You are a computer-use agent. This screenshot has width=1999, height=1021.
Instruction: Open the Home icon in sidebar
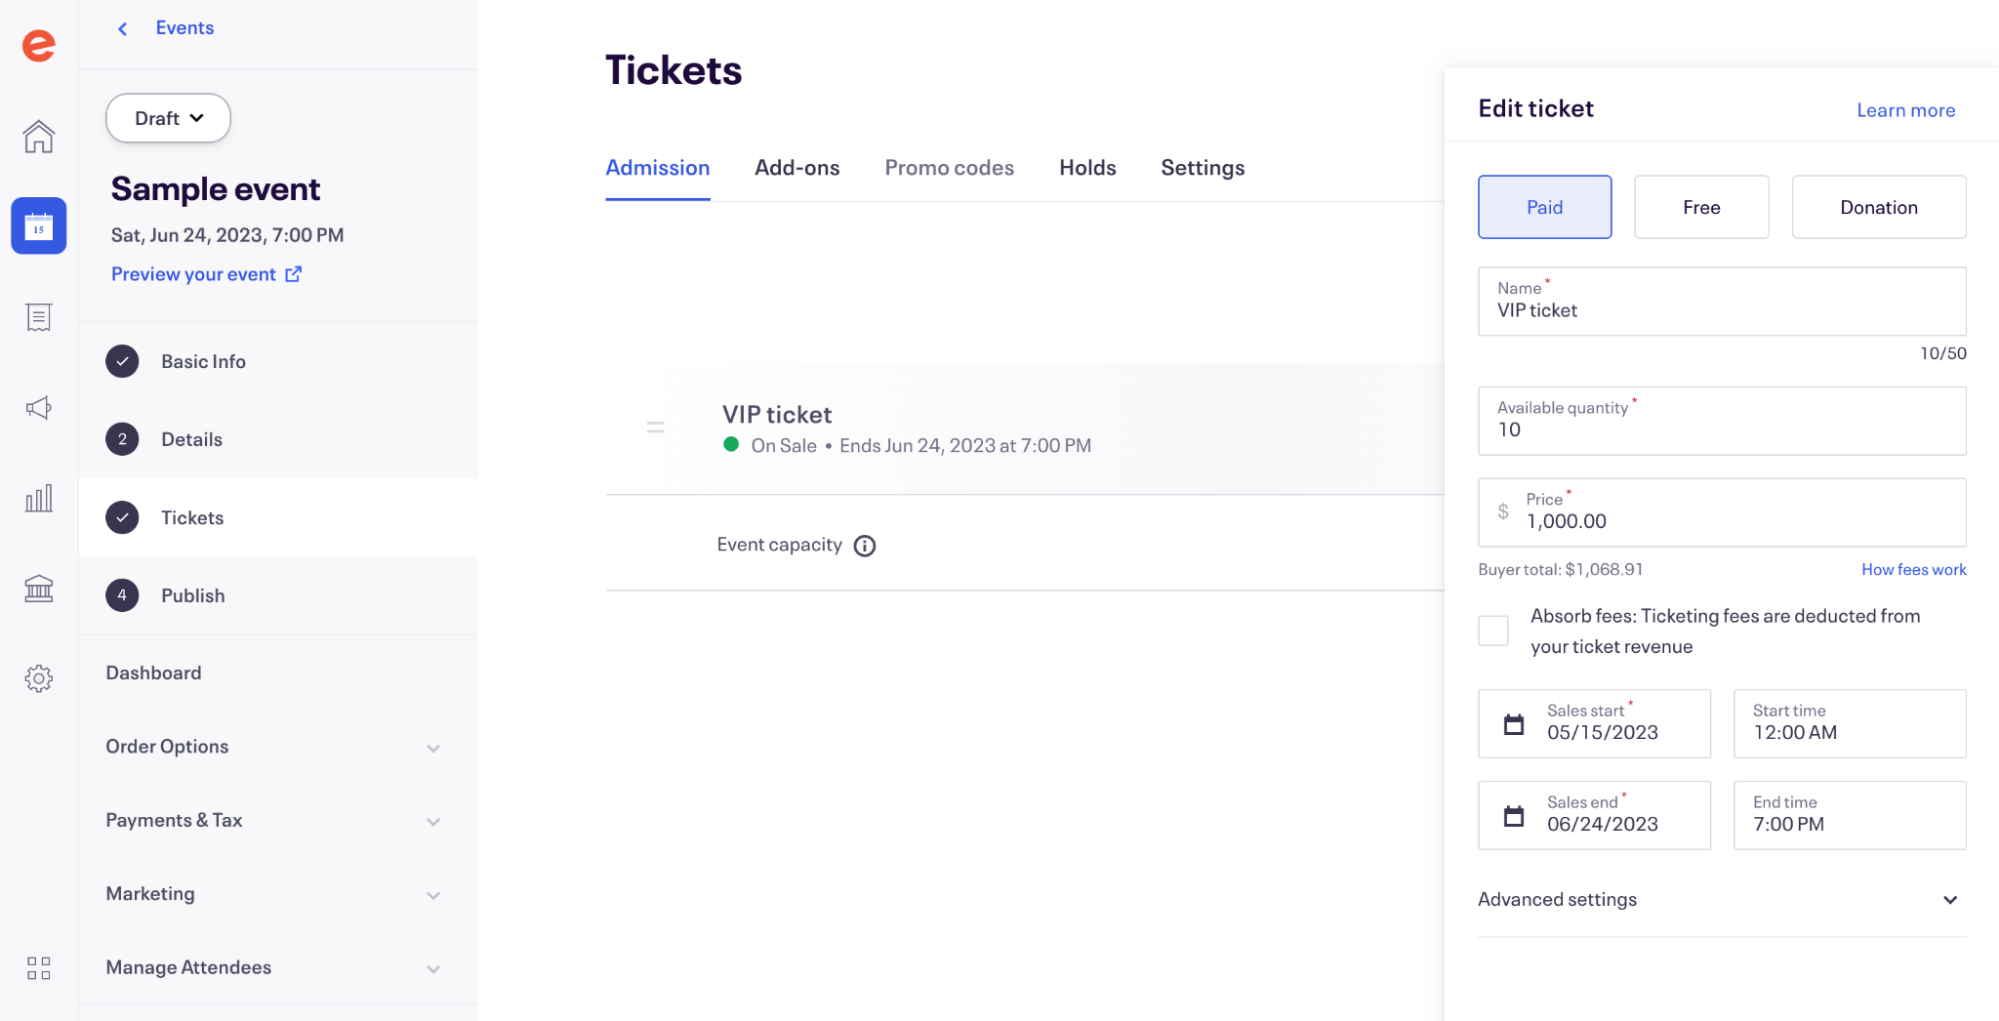(39, 136)
